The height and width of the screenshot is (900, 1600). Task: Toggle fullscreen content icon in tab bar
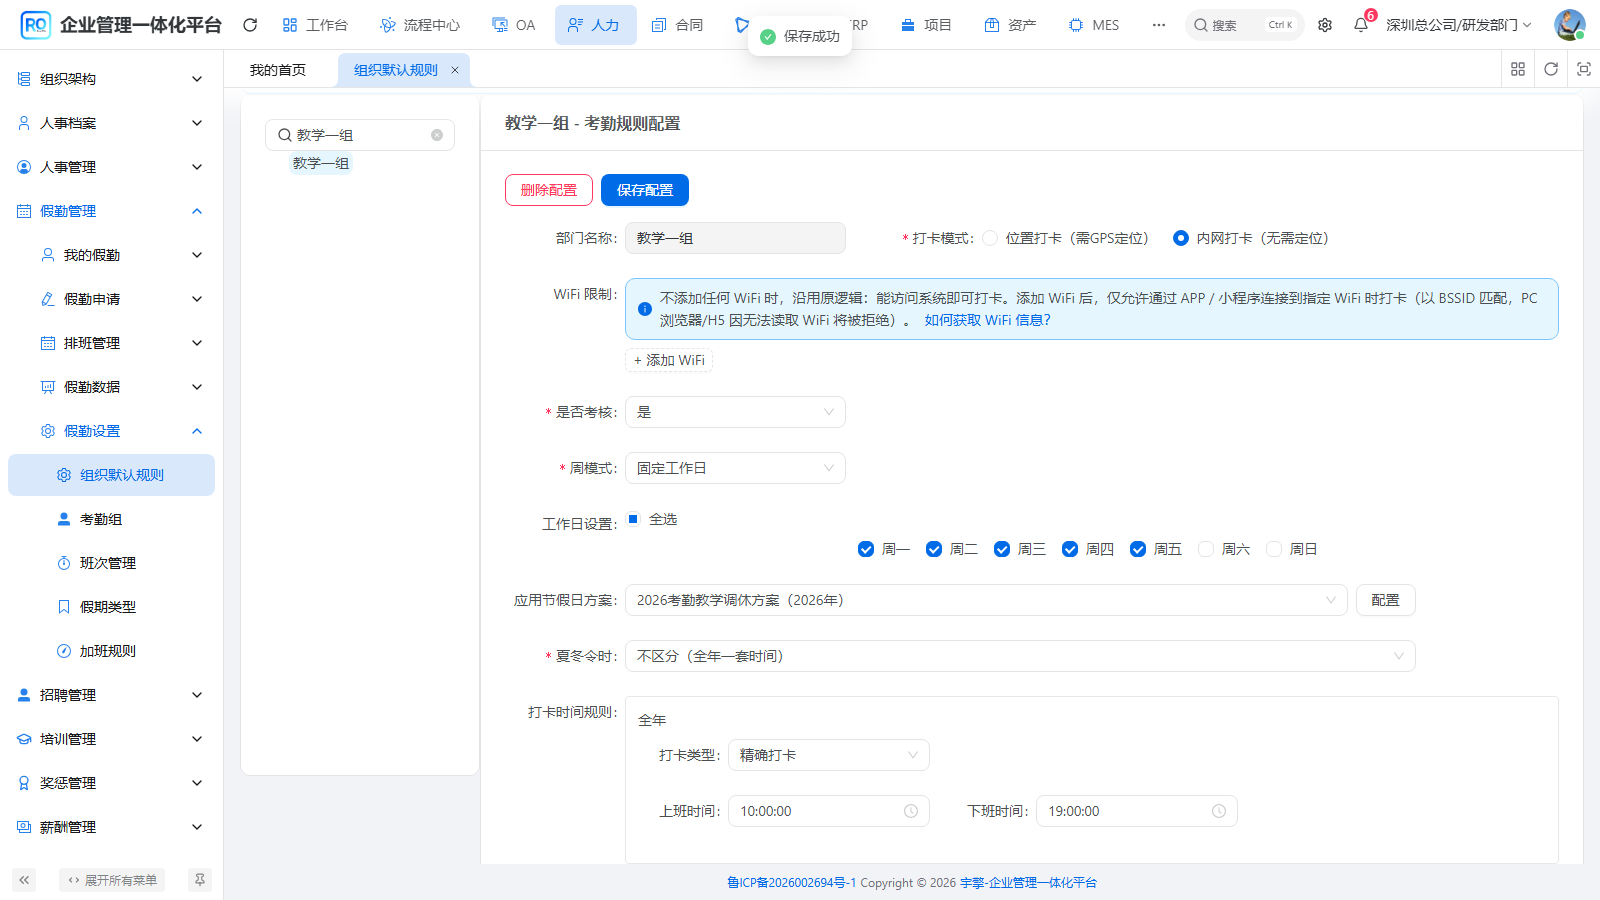1584,69
